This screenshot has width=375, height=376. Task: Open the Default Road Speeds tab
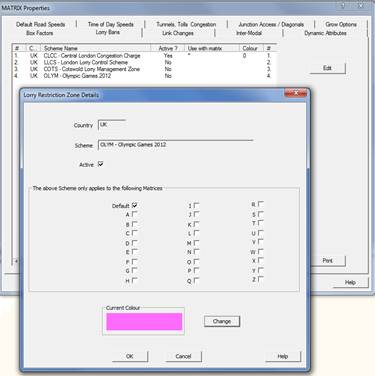(41, 24)
